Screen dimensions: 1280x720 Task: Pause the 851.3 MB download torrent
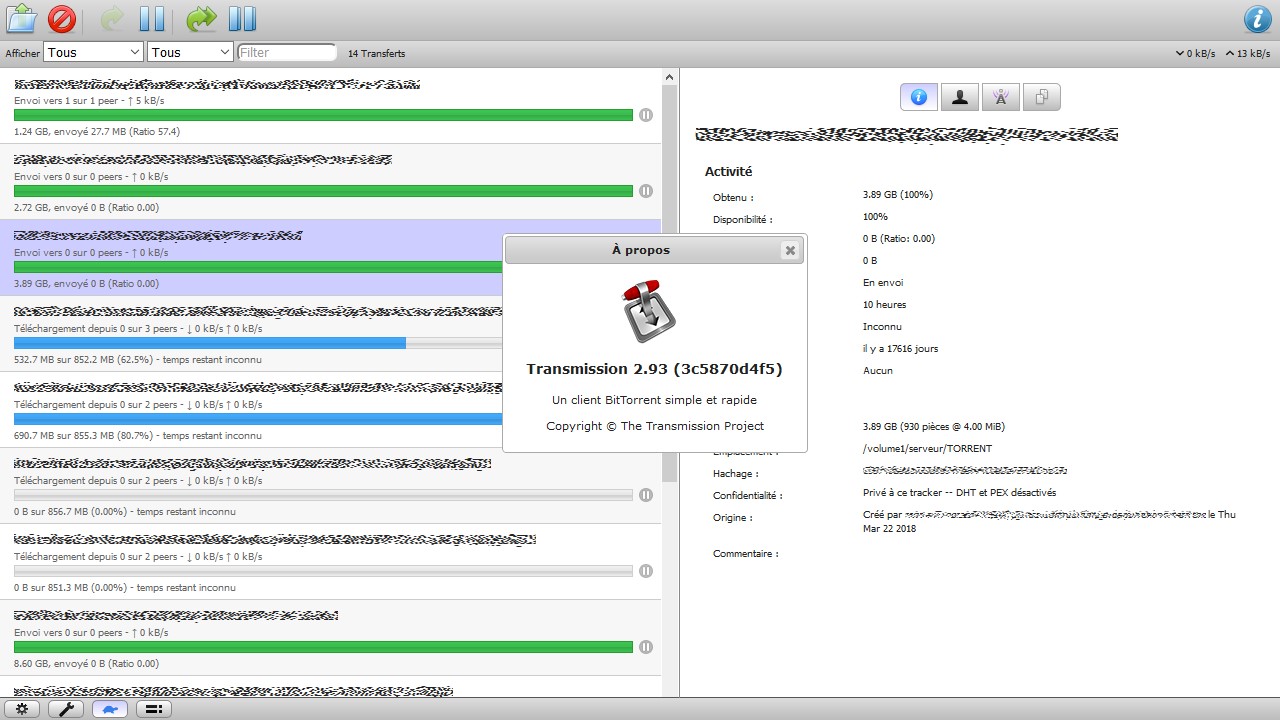(646, 571)
